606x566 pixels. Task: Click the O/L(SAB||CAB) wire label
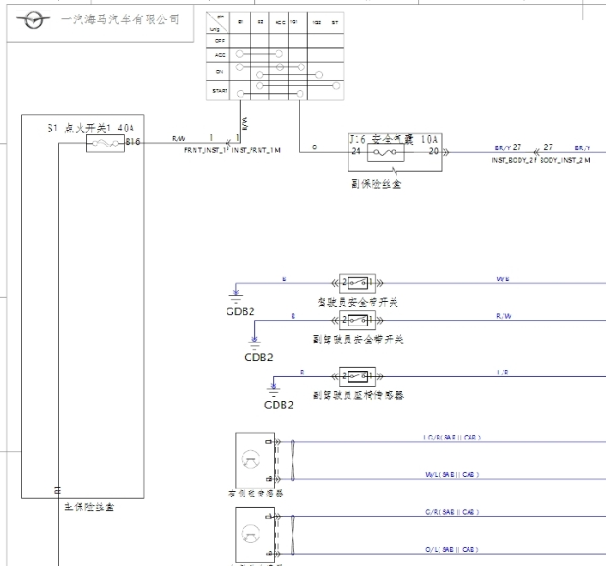[x=452, y=549]
